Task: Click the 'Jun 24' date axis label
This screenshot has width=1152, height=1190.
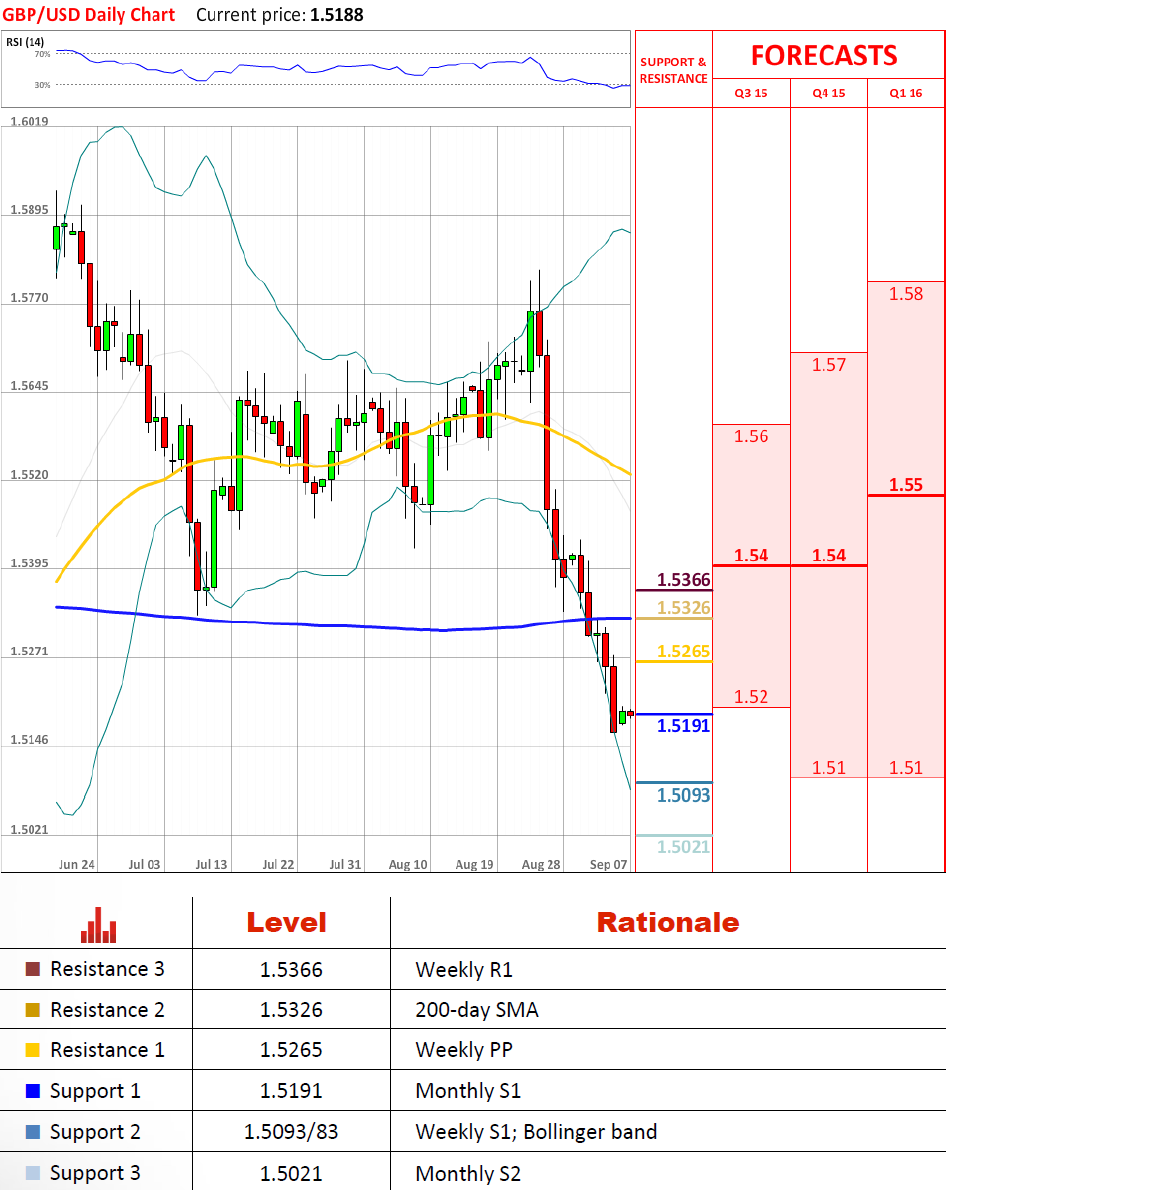Action: pos(77,864)
